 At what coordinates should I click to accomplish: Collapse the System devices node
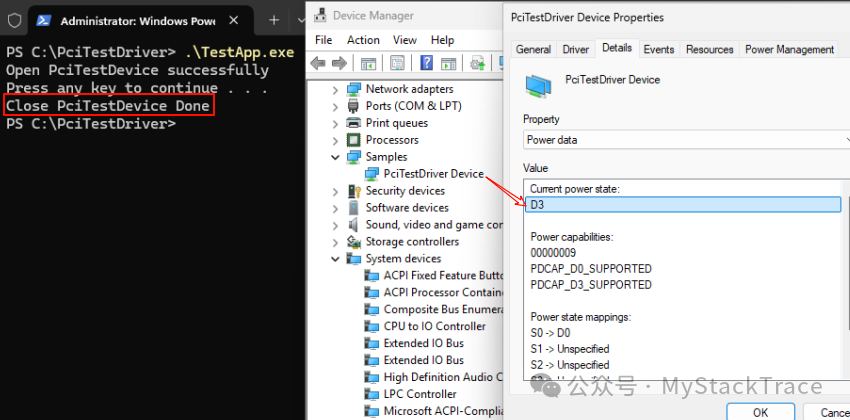336,259
